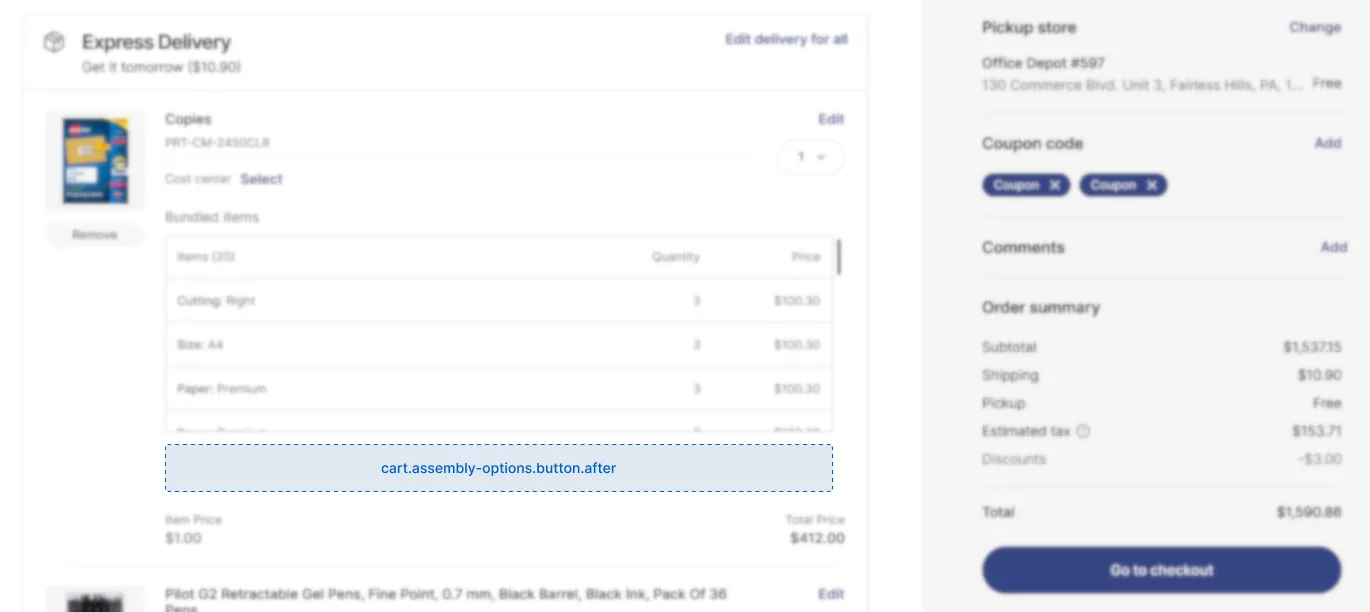Click the Pilot G2 Retractable Gel Pens title
Screen dimensions: 1370x612
(x=446, y=600)
